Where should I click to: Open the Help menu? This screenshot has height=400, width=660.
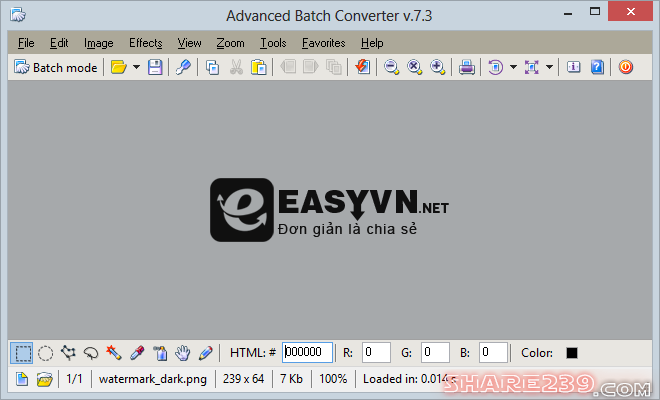(372, 43)
